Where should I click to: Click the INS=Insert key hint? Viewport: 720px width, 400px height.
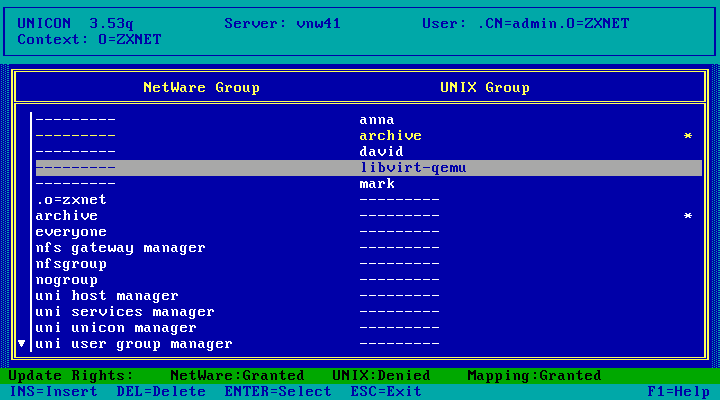point(53,392)
